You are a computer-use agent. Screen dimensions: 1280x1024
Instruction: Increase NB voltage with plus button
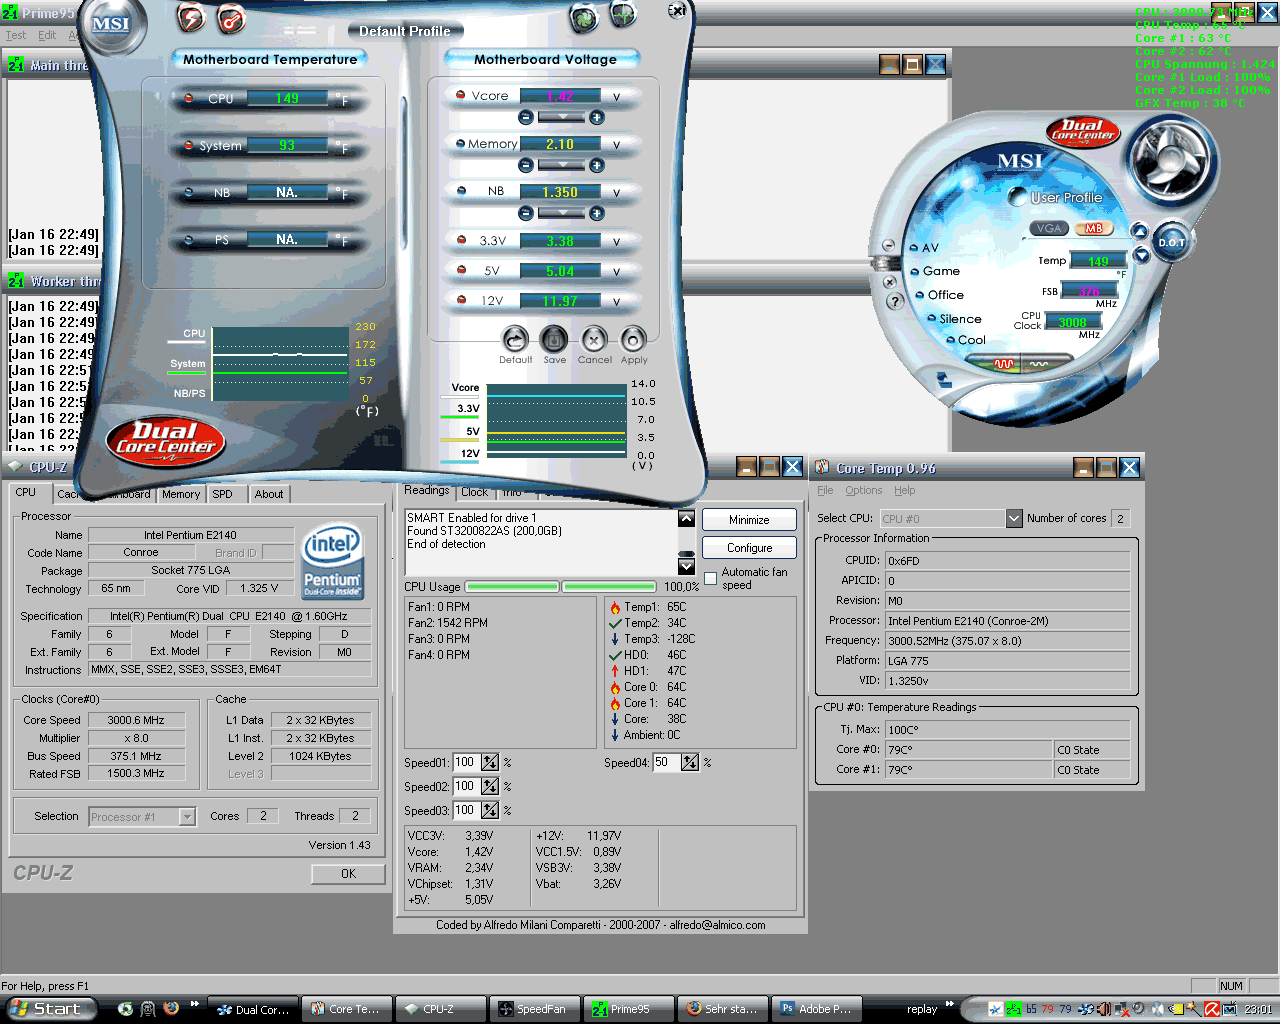click(597, 213)
